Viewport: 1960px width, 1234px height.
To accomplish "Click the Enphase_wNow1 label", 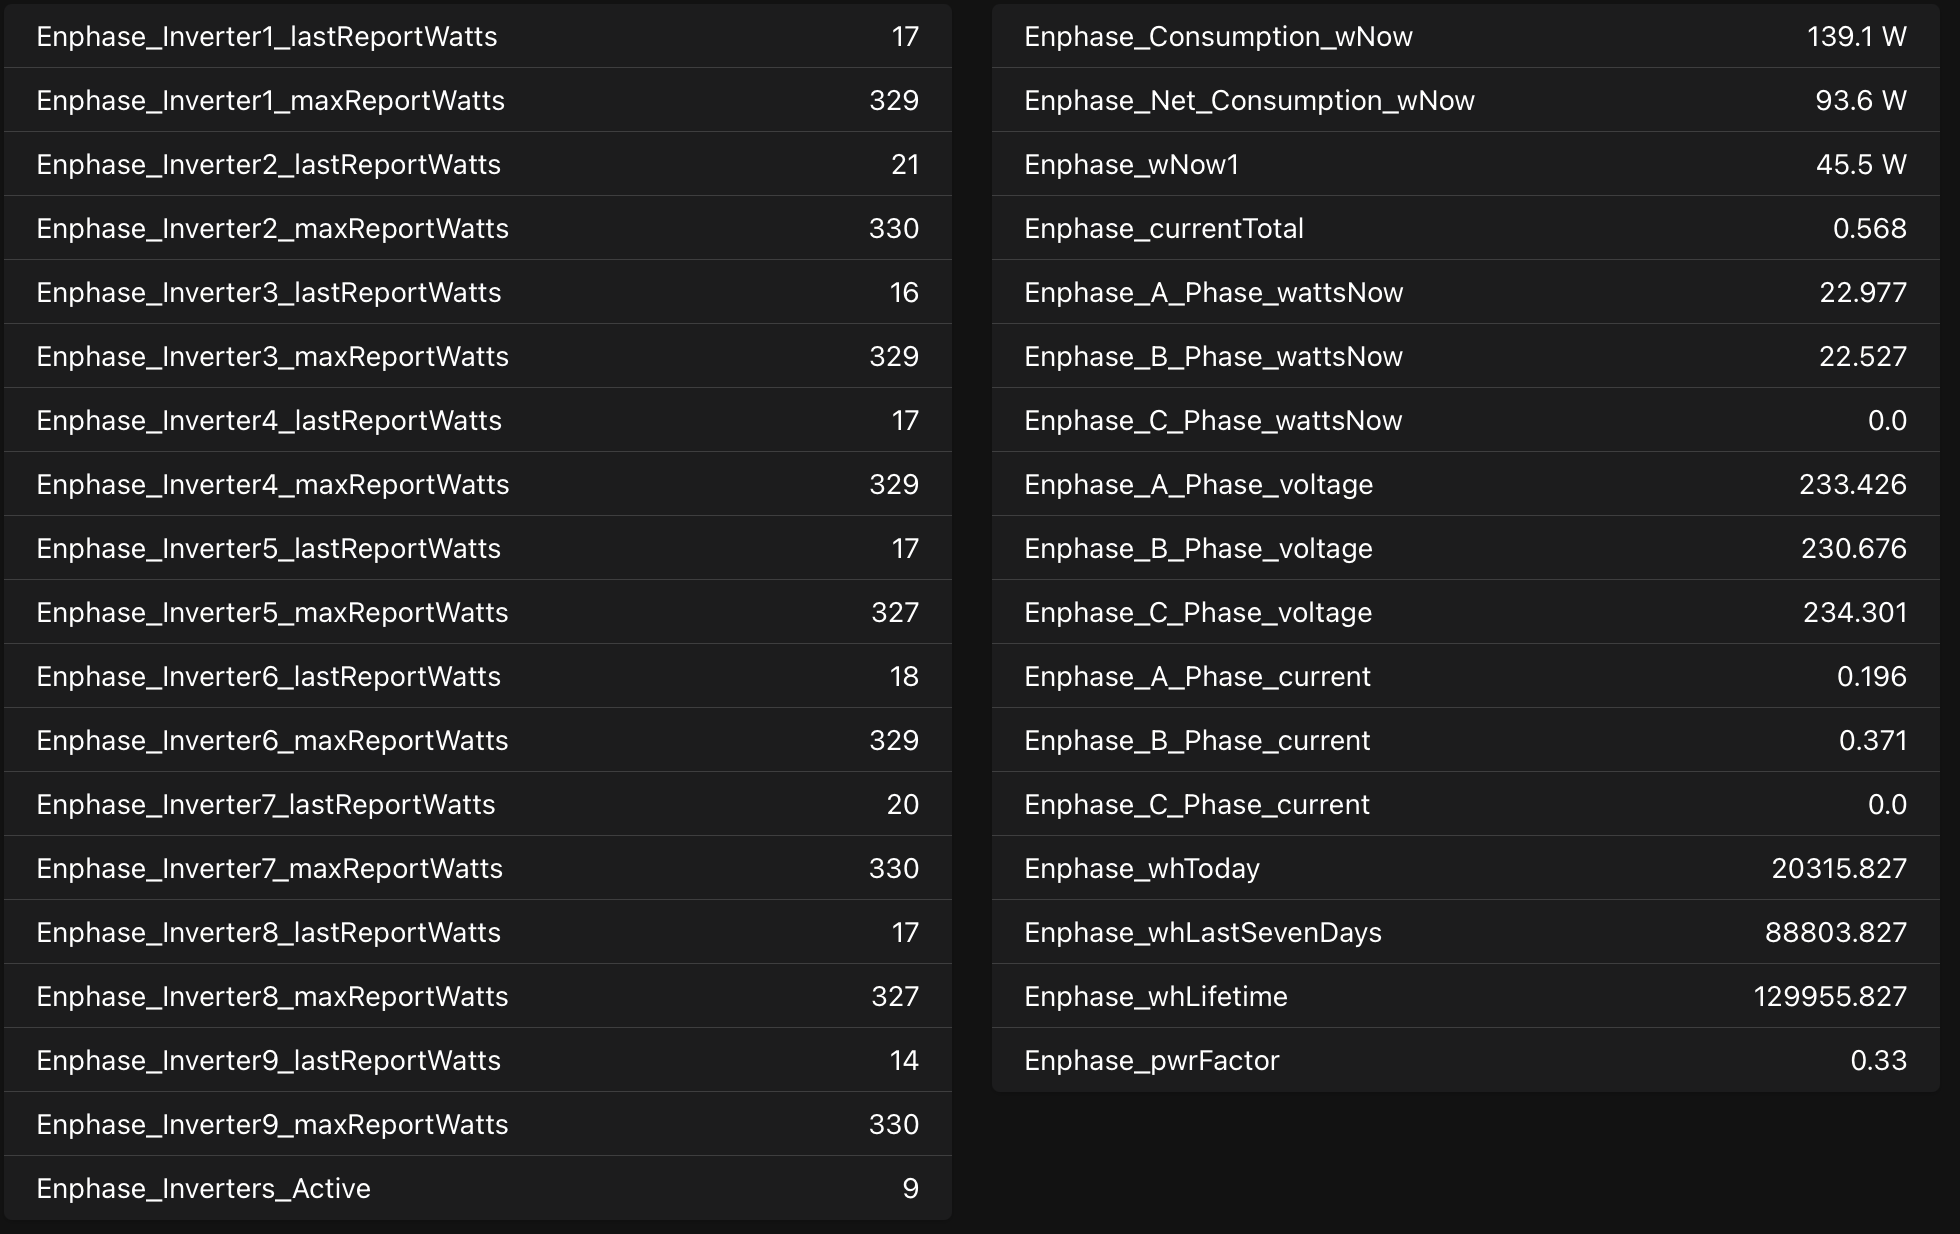I will 1131,165.
